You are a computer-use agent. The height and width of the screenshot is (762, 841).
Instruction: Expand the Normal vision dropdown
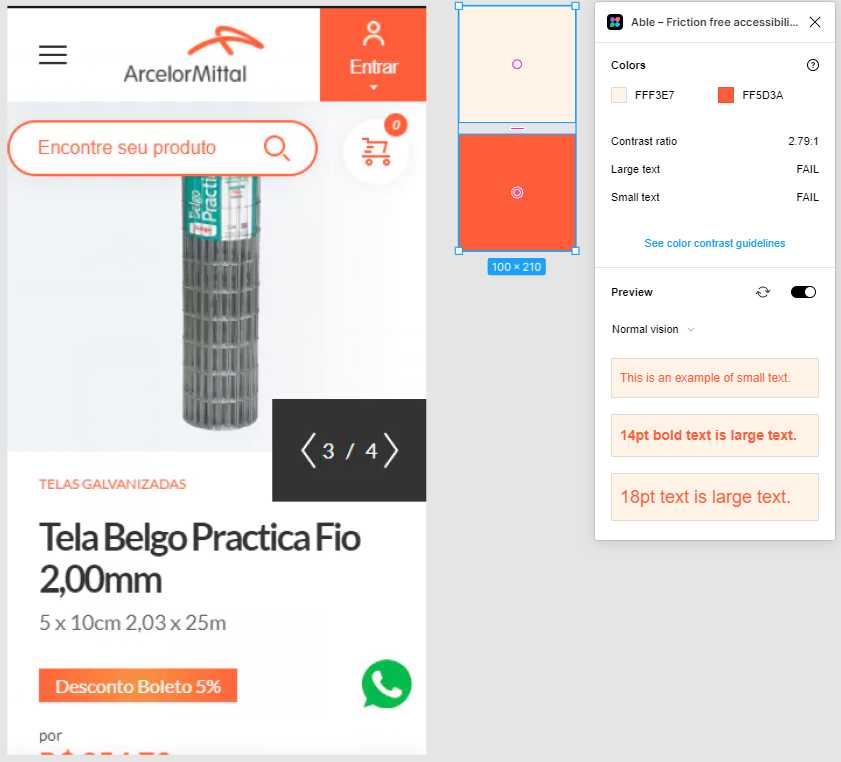point(653,329)
